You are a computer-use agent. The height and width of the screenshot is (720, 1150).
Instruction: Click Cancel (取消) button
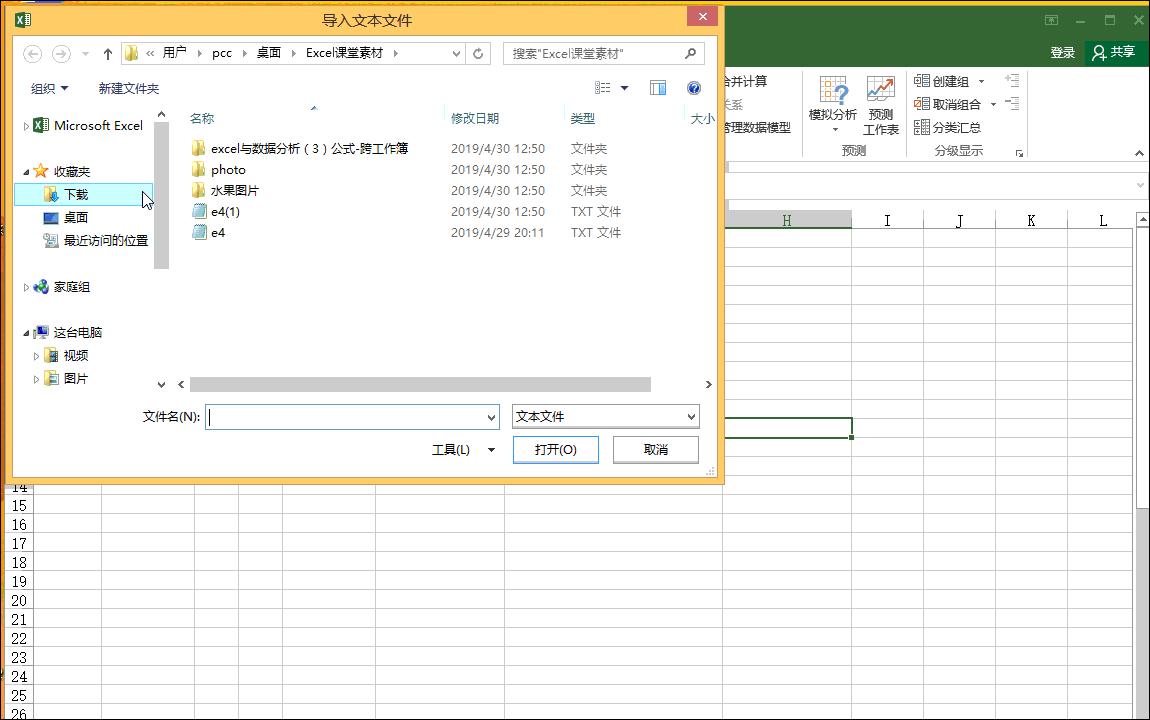[656, 449]
